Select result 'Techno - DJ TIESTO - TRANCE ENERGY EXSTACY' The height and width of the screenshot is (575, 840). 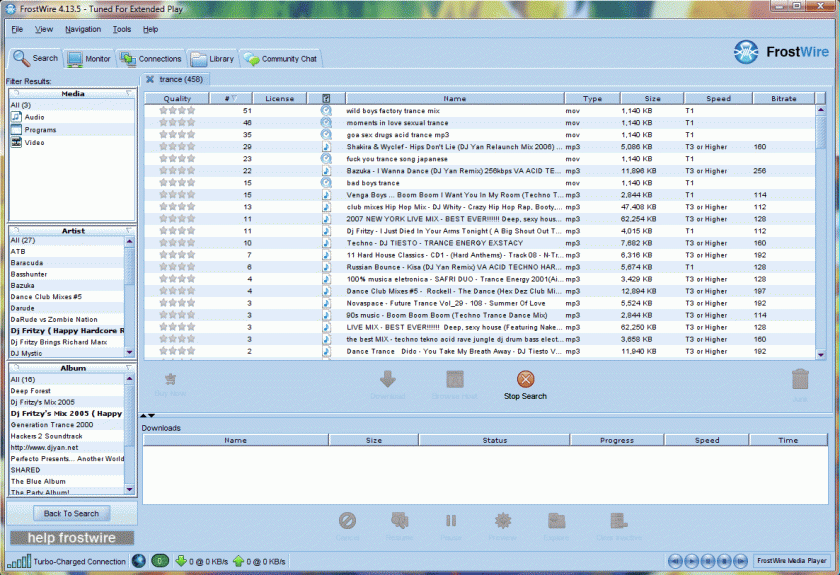coord(479,243)
